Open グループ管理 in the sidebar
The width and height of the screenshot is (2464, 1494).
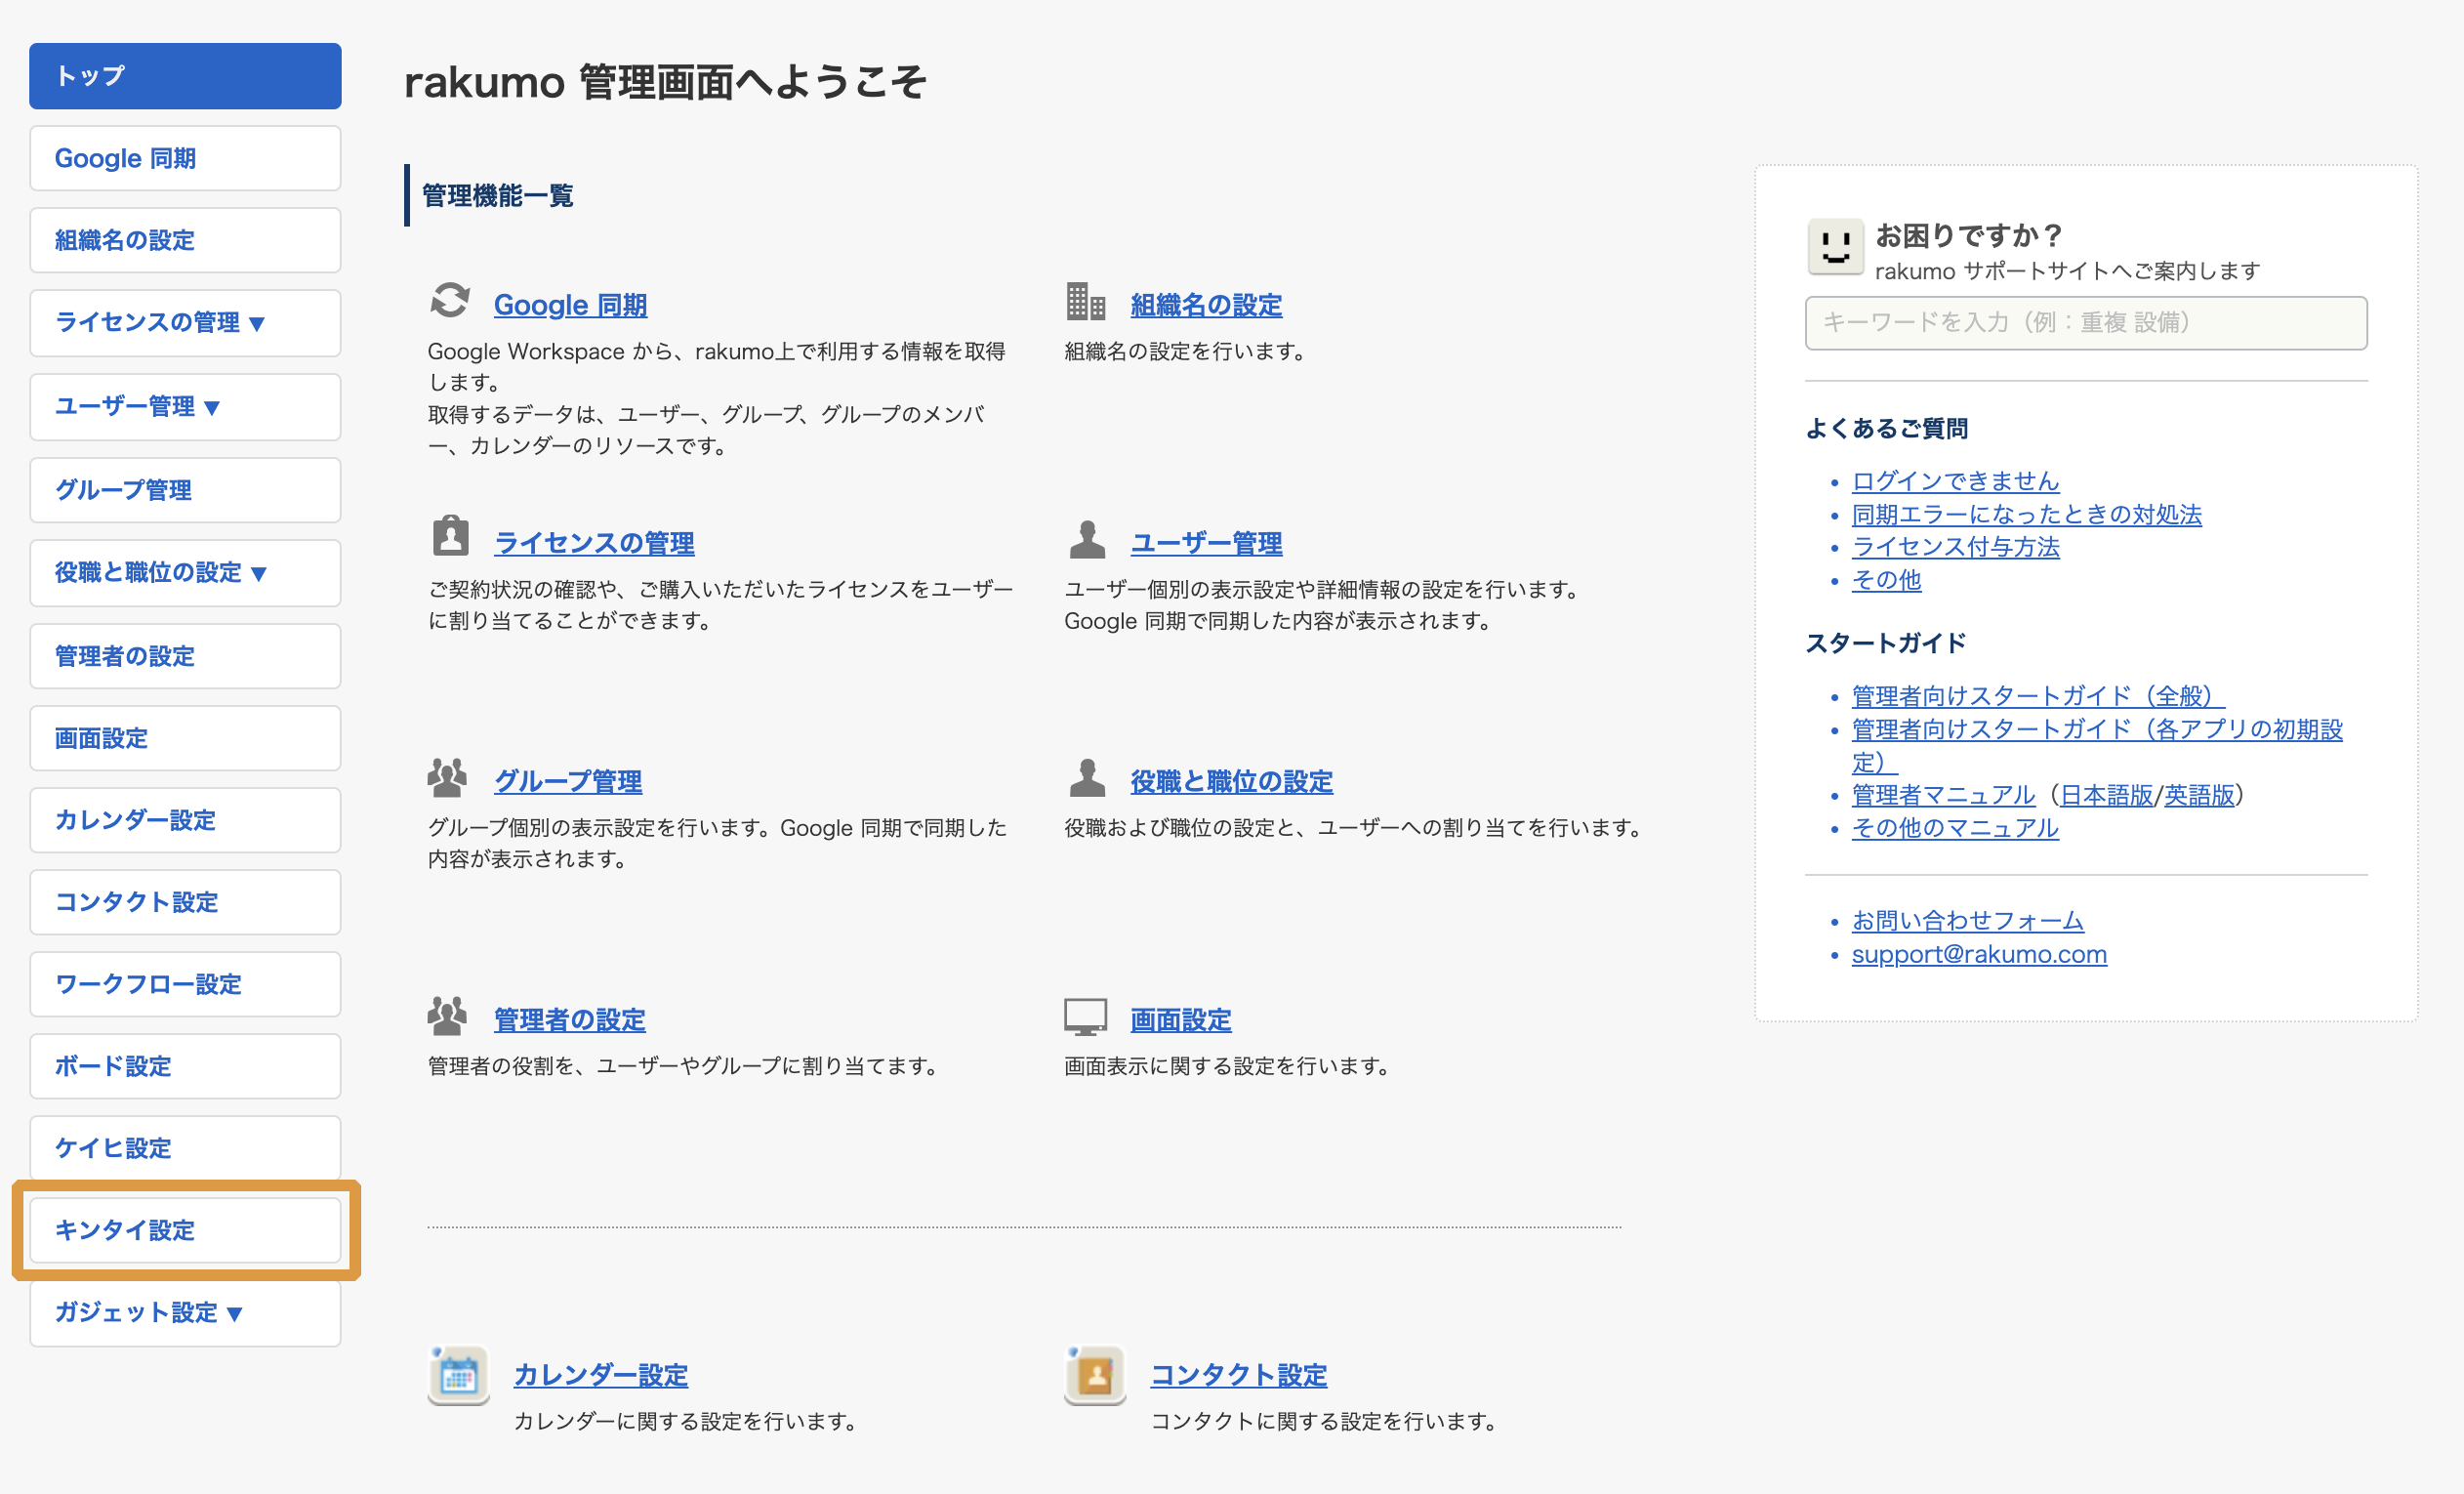tap(185, 490)
